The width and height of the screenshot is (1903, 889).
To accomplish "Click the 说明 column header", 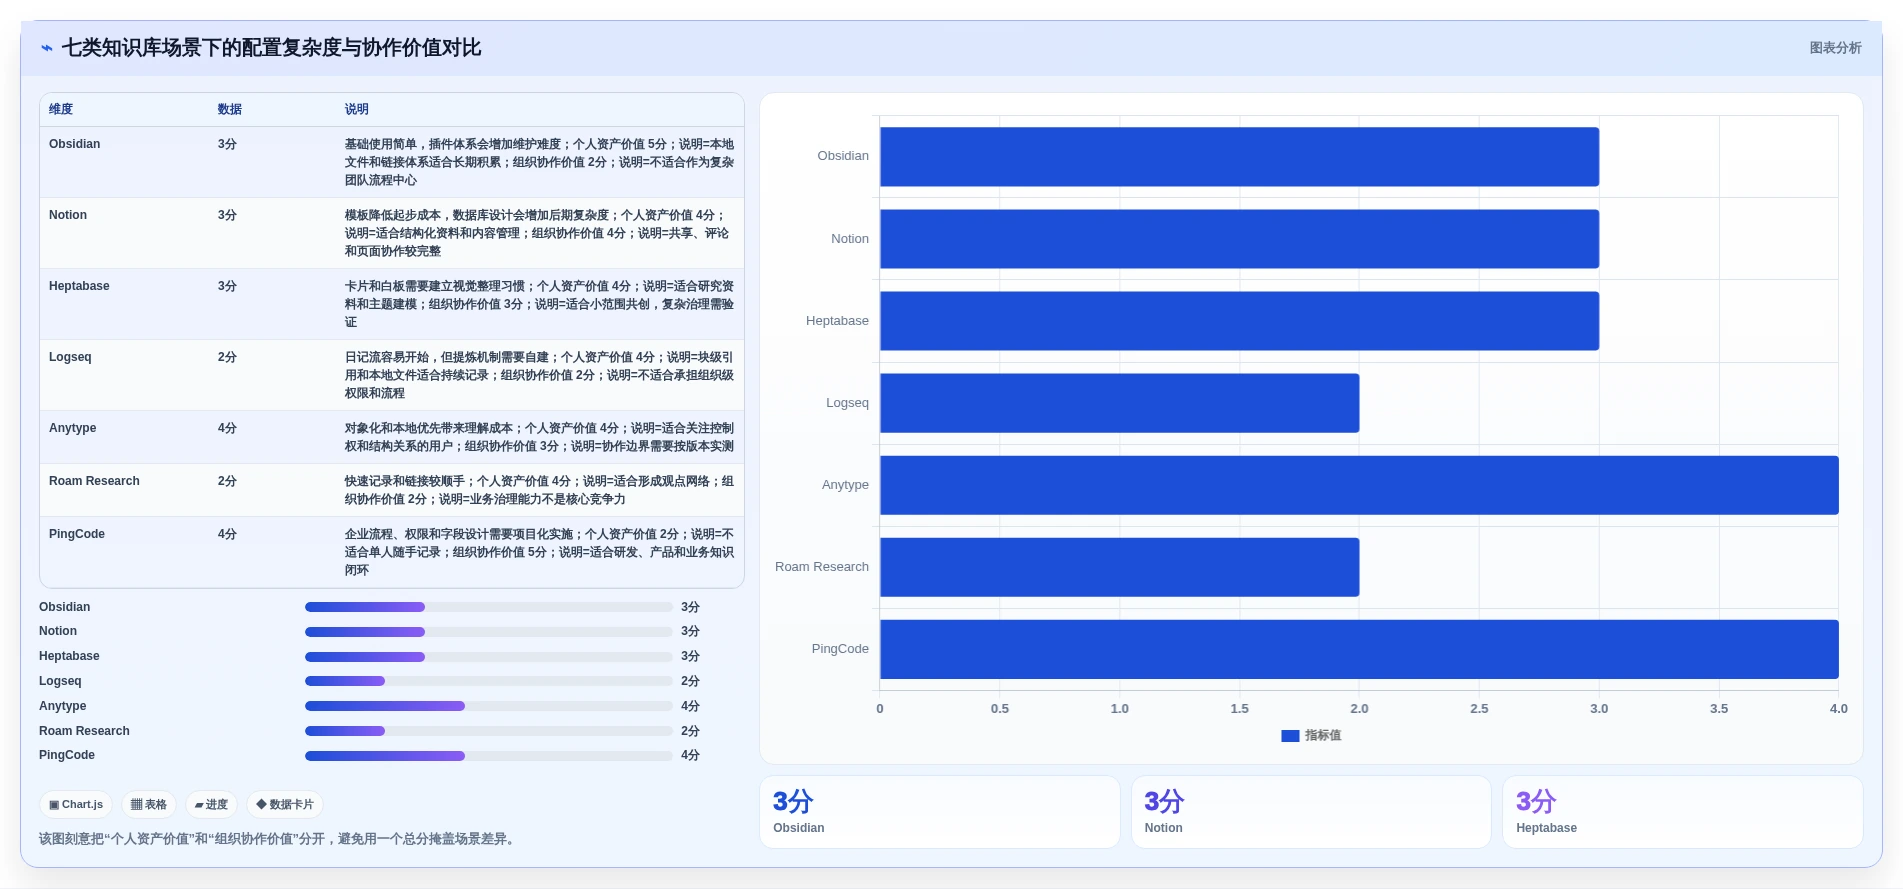I will point(357,109).
